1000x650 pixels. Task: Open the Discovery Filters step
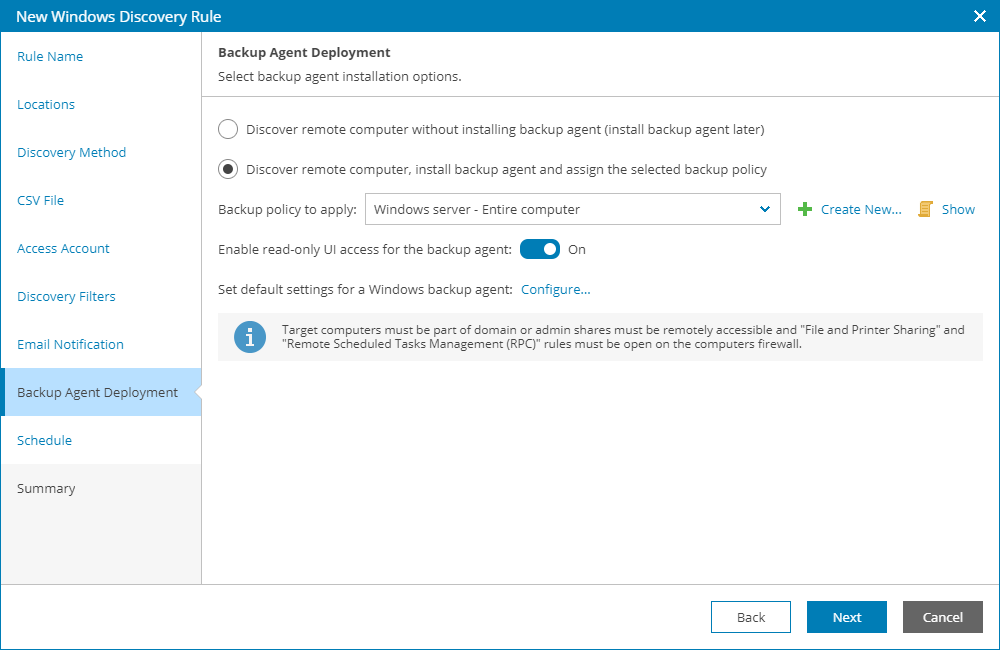click(x=66, y=297)
